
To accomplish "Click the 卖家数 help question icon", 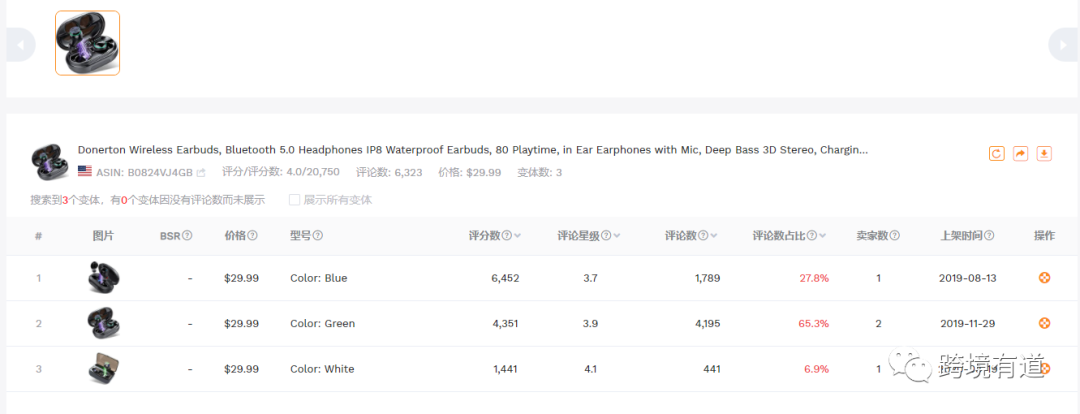I will pyautogui.click(x=895, y=236).
